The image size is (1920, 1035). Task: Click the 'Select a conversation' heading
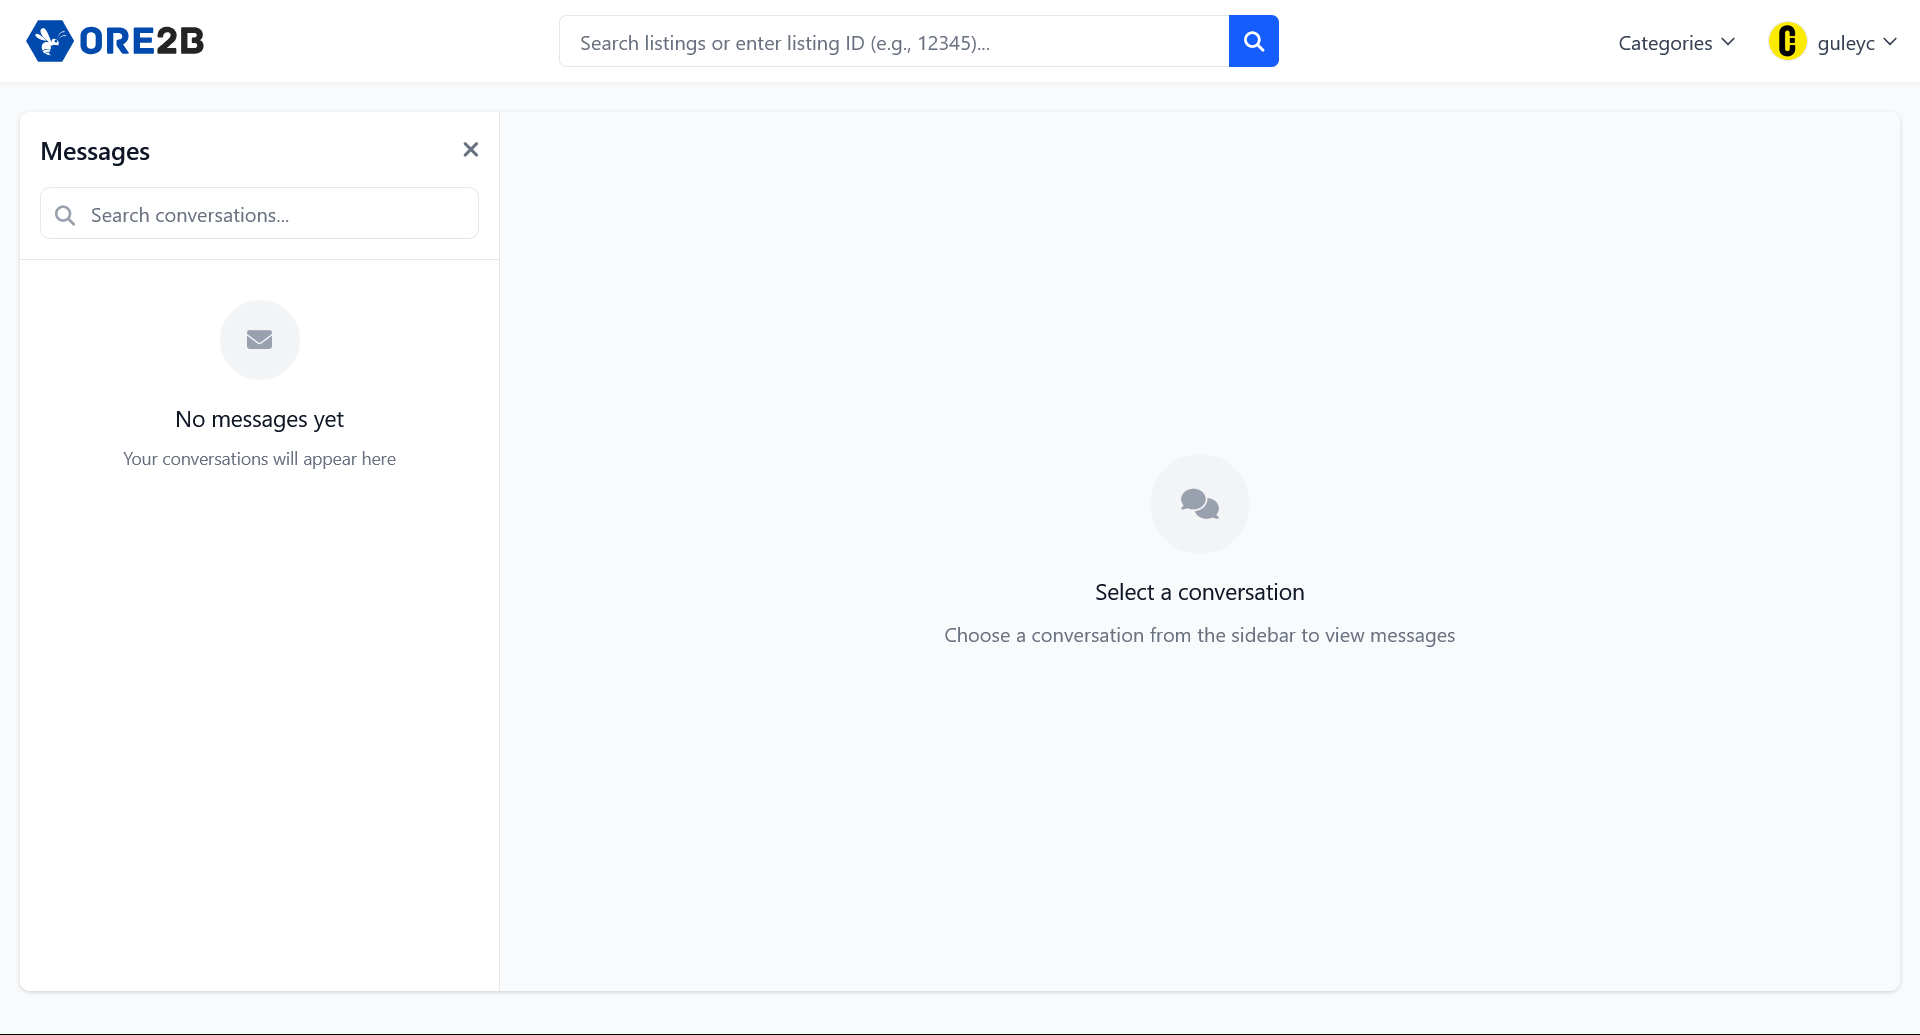coord(1199,592)
